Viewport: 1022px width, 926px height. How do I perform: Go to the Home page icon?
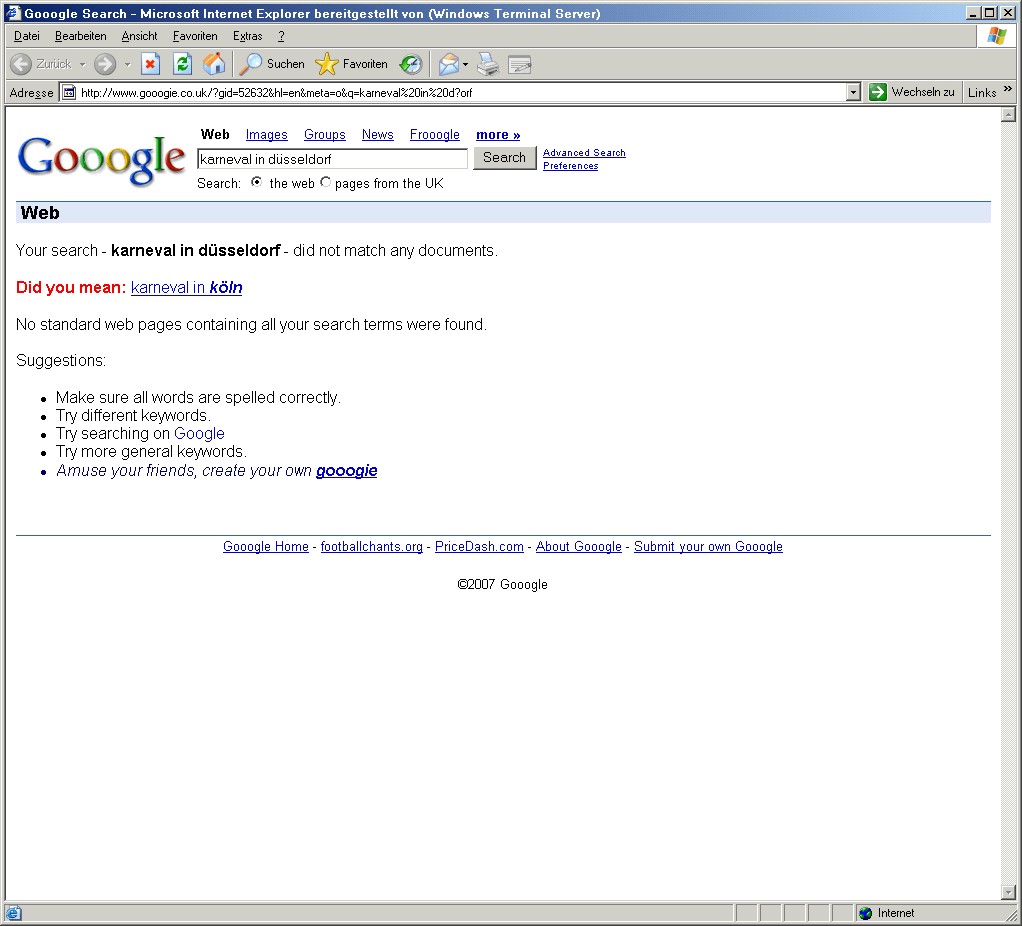point(214,64)
